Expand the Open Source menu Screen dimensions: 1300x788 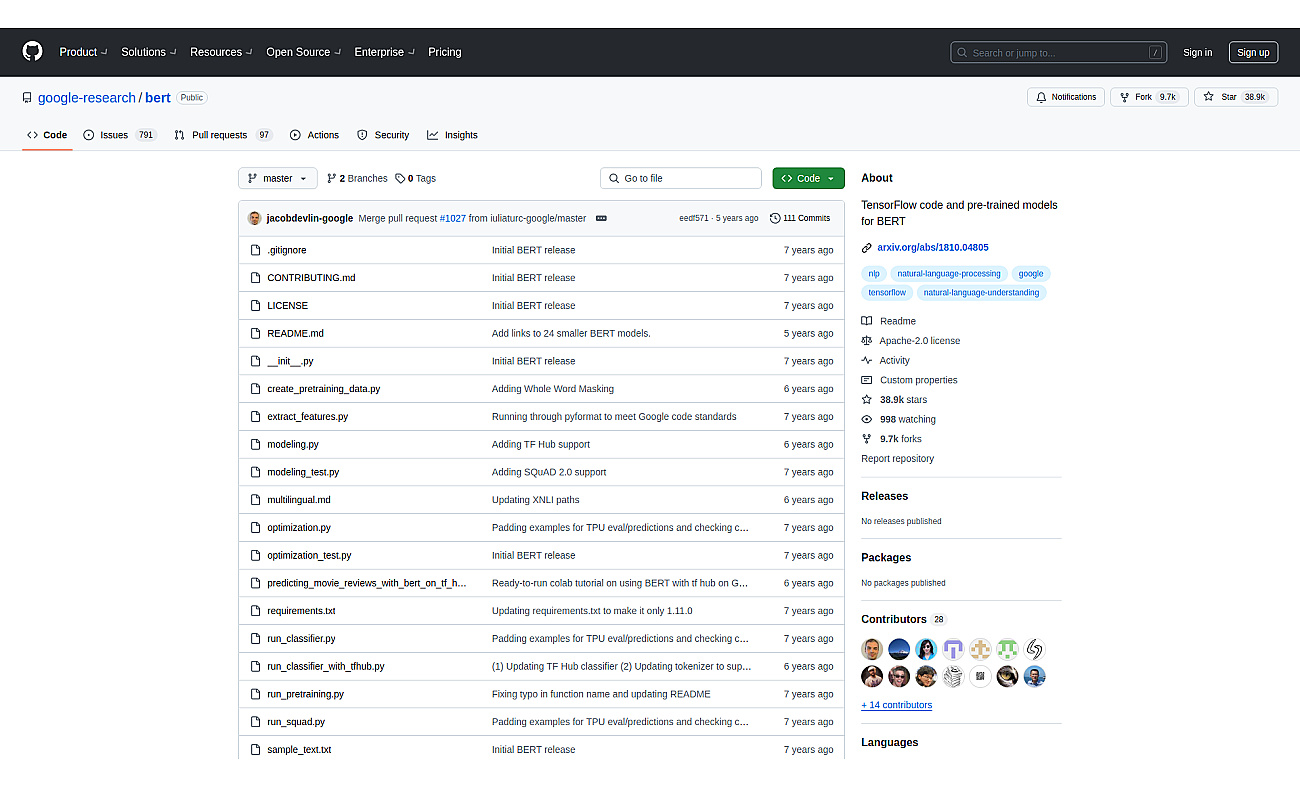[x=303, y=52]
